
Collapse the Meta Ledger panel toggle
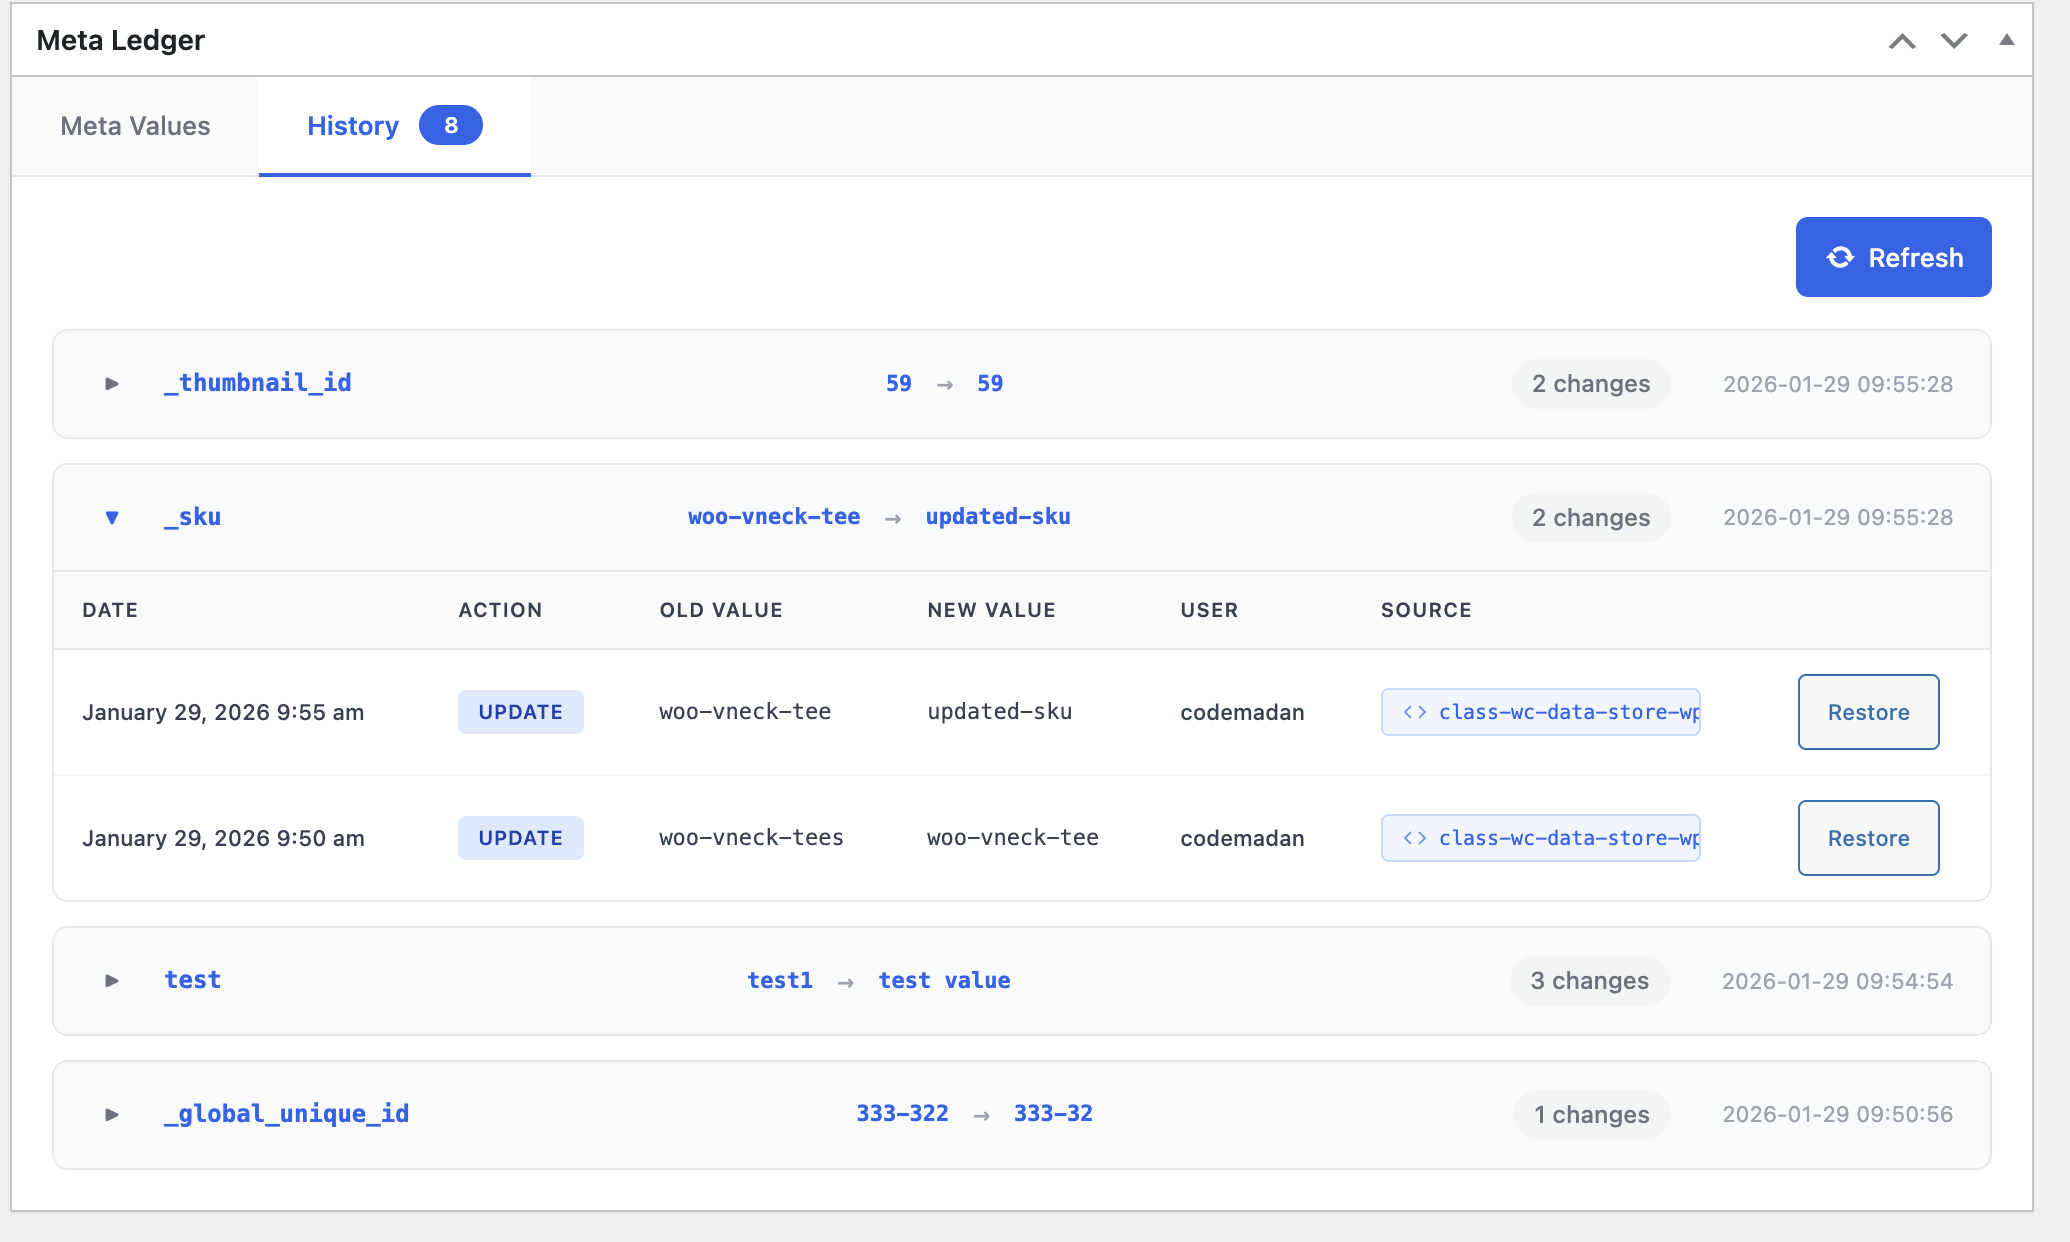[2006, 40]
